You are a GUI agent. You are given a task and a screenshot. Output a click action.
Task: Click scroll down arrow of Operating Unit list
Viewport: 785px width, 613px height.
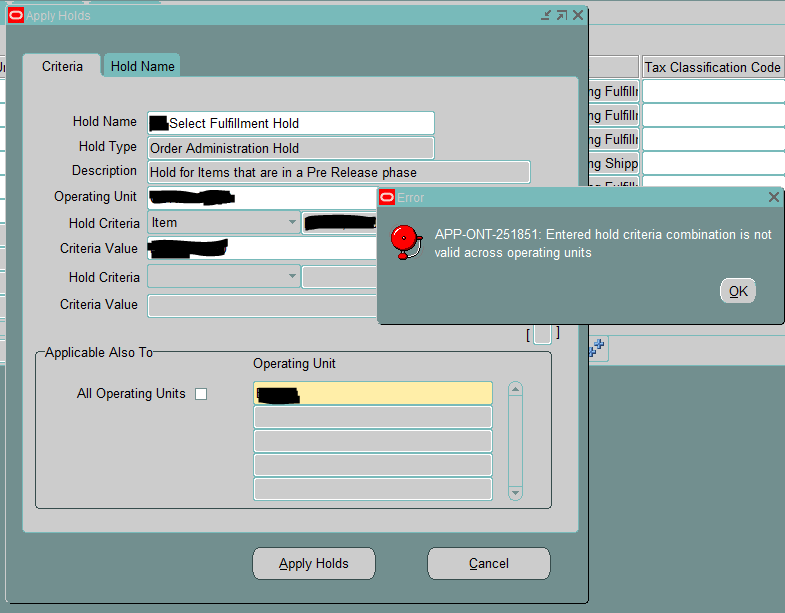point(515,493)
